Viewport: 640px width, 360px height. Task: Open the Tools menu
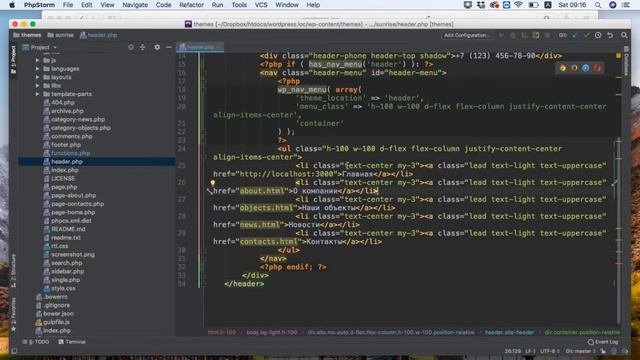point(239,5)
